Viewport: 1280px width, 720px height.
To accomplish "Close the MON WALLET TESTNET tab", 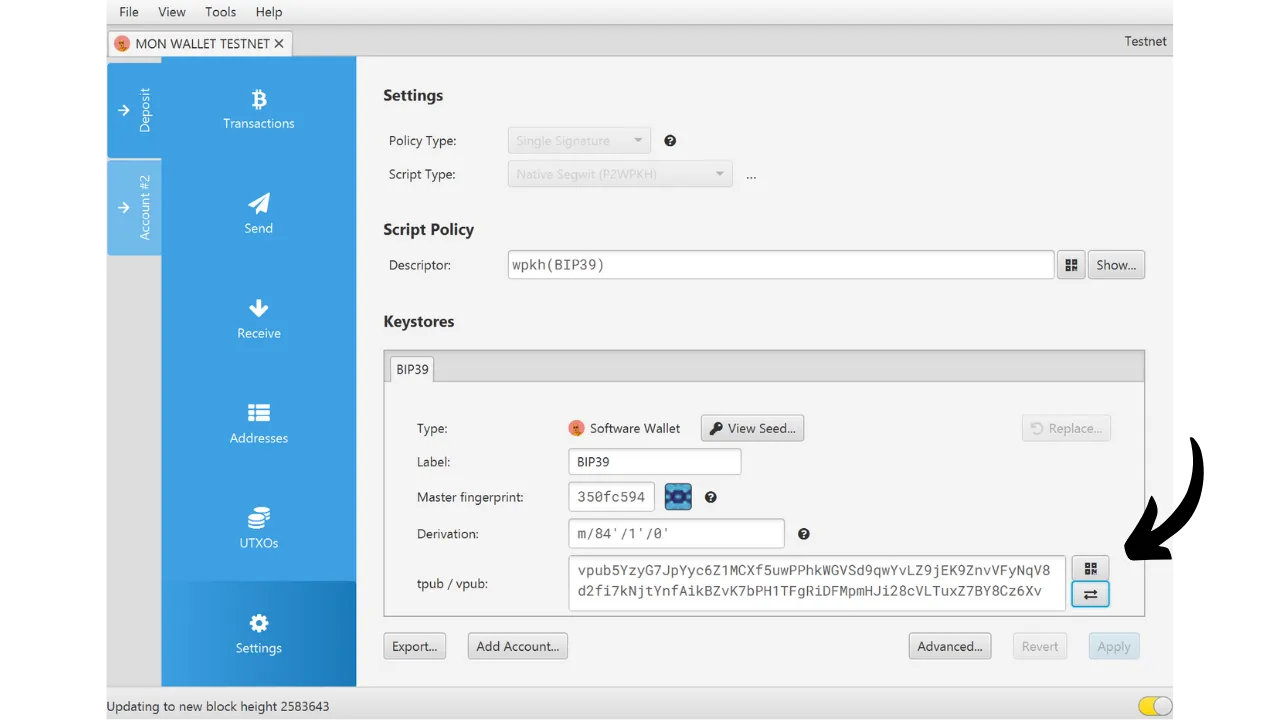I will coord(279,44).
